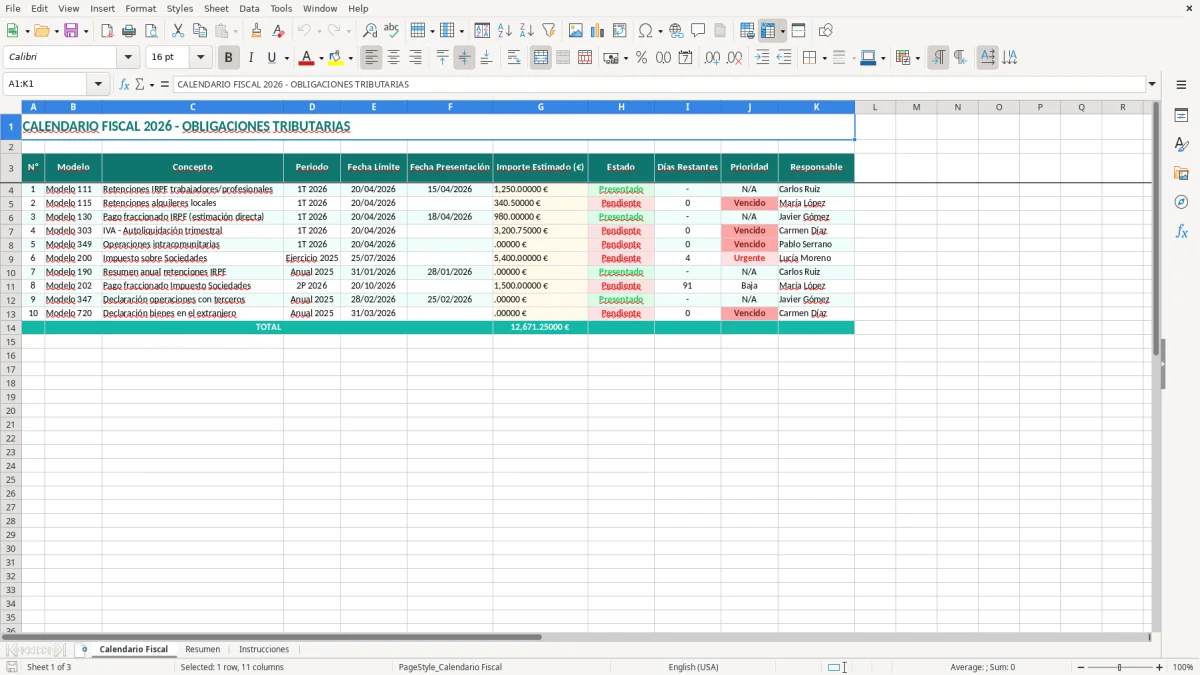1200x675 pixels.
Task: Sort ascending A to Z
Action: click(x=505, y=31)
